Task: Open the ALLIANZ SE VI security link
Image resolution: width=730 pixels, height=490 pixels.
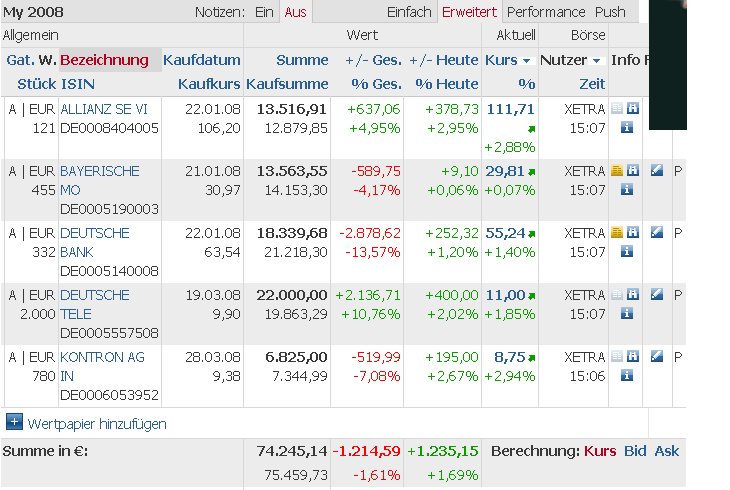Action: [104, 108]
